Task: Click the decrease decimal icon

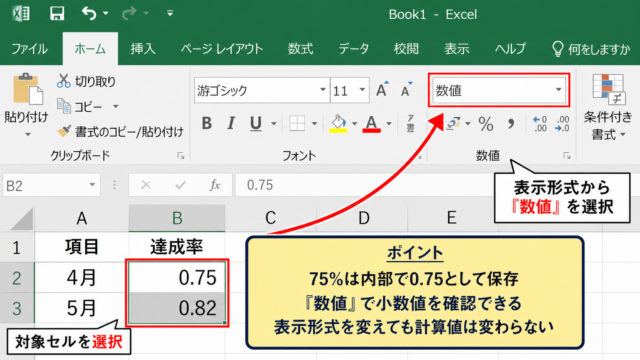Action: (562, 123)
